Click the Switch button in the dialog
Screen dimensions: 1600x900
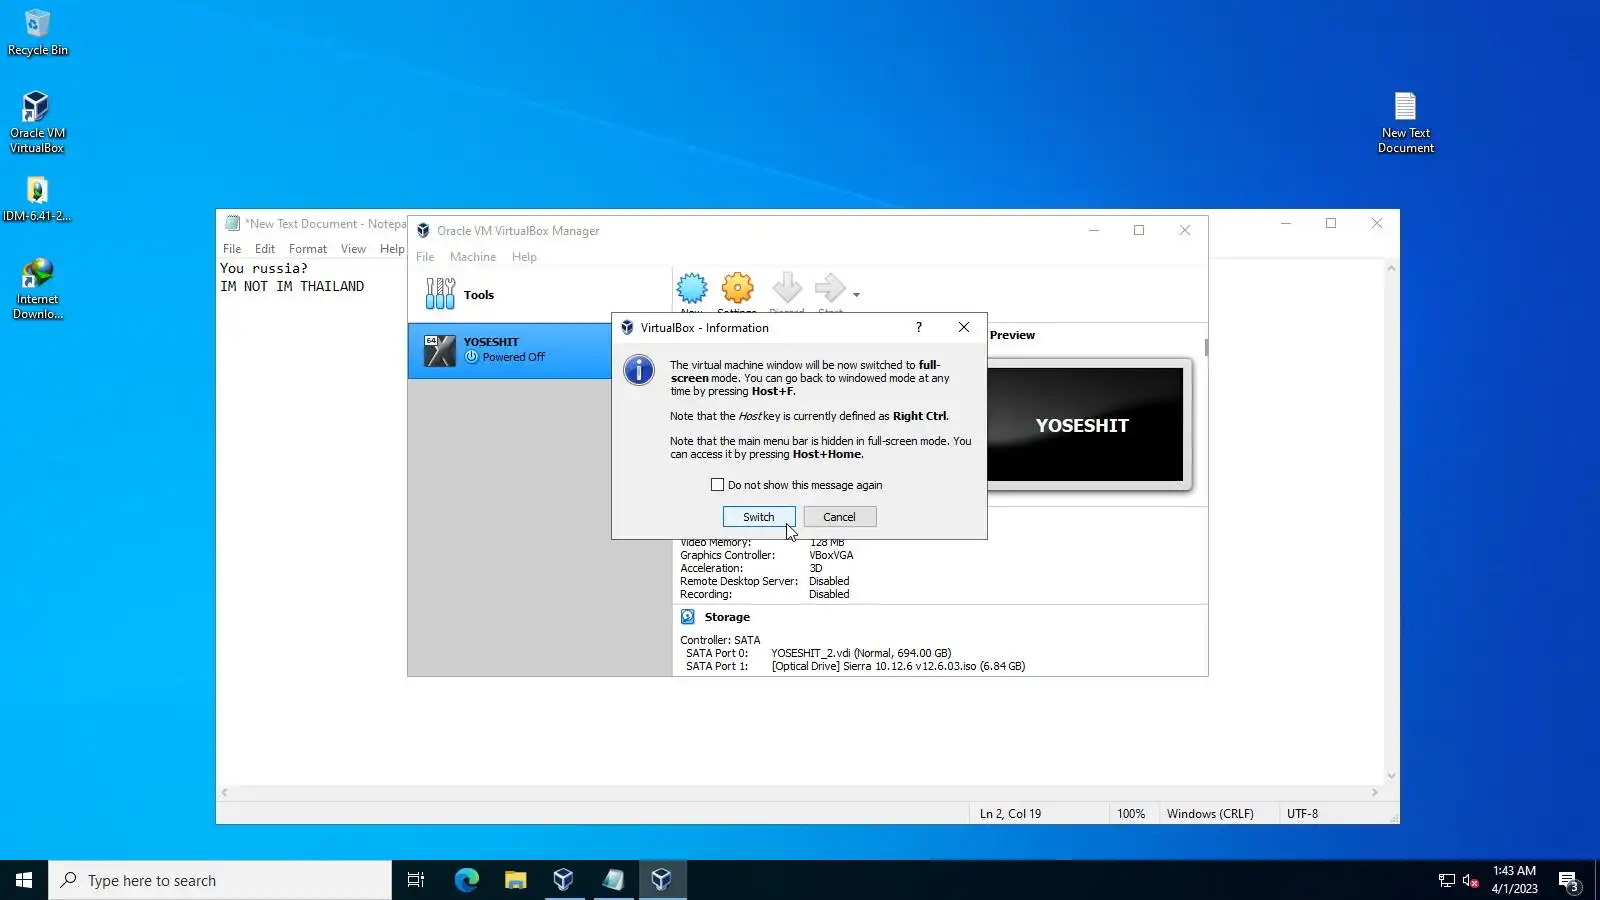759,517
